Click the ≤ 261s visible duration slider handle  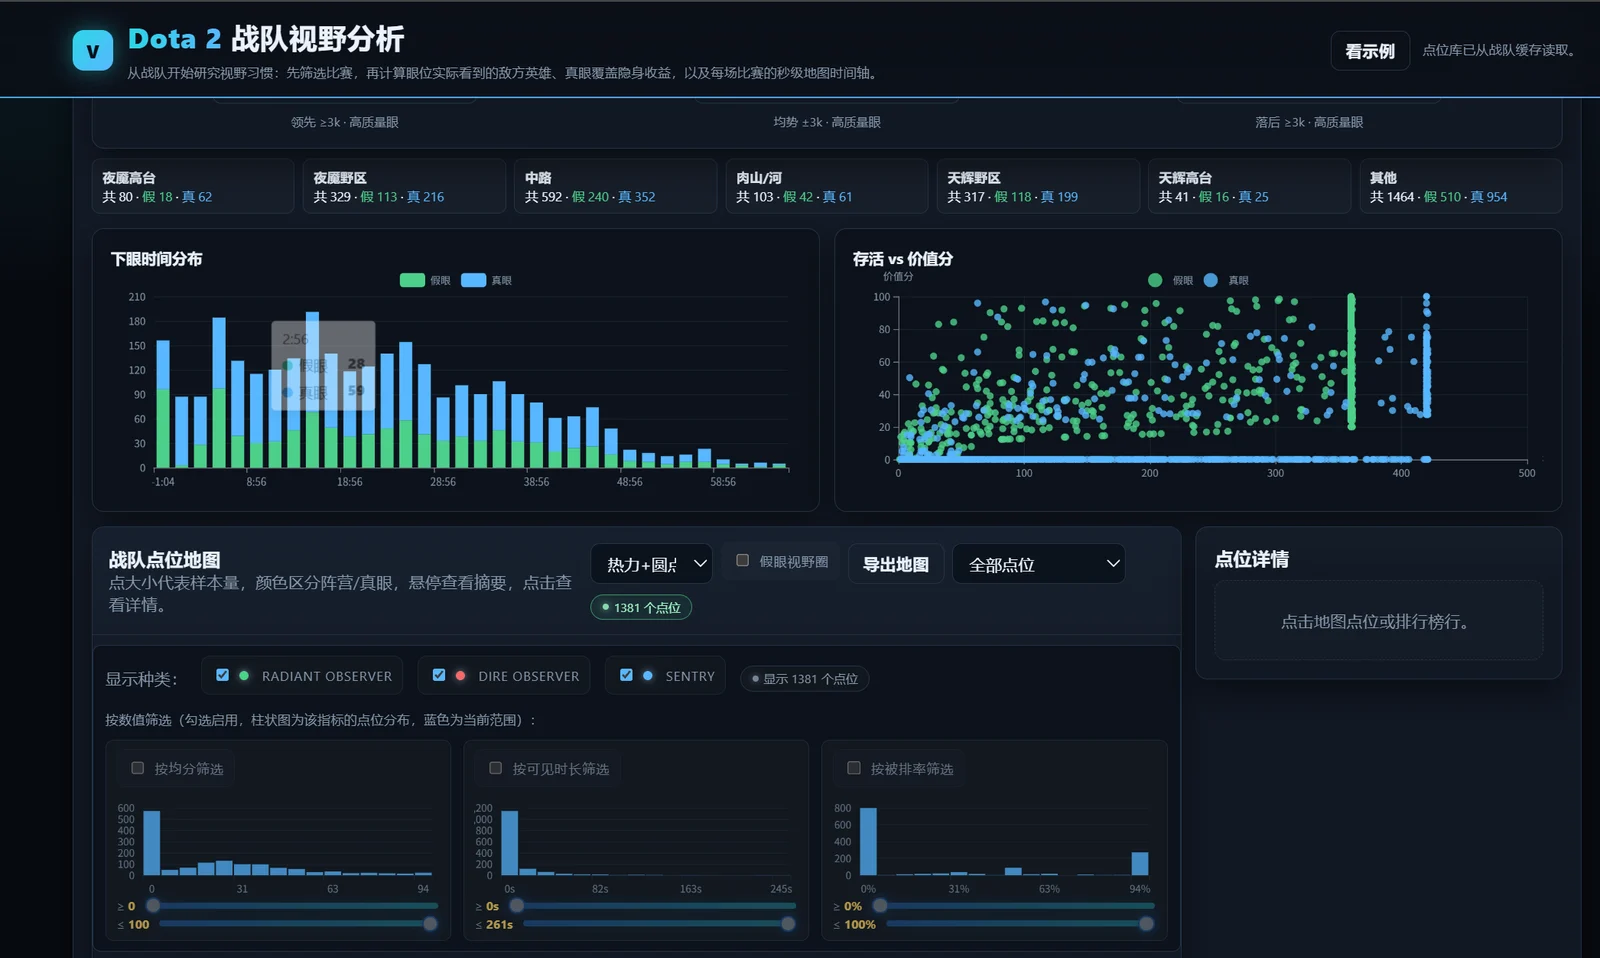[788, 924]
